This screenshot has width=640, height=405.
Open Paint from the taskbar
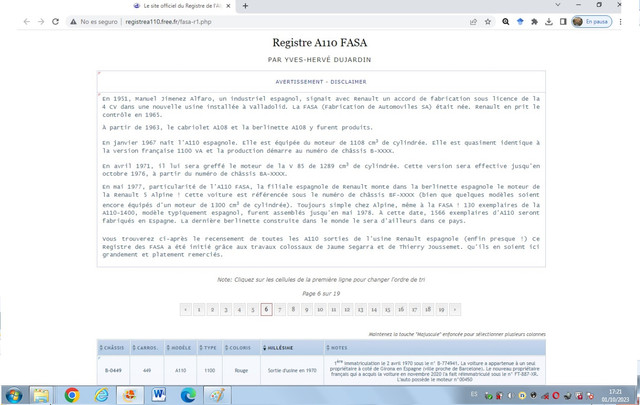(217, 395)
